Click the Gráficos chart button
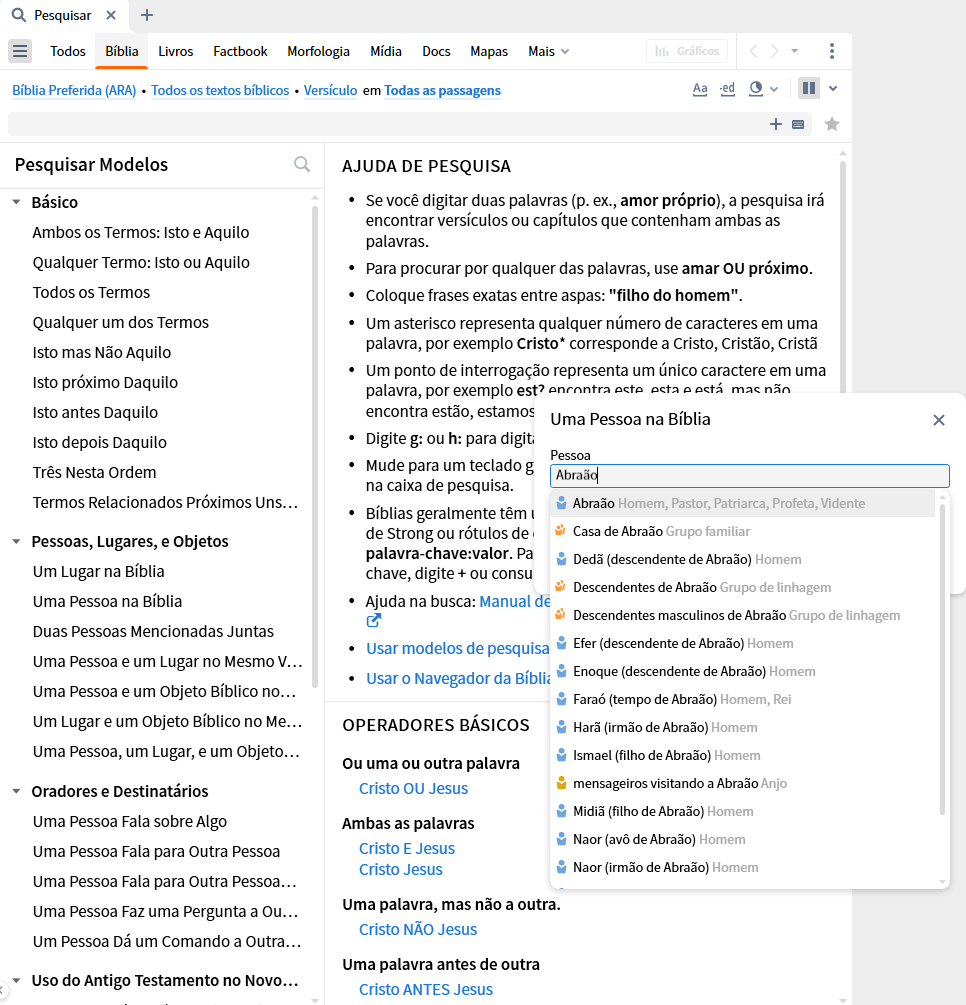Image resolution: width=966 pixels, height=1005 pixels. coord(687,51)
